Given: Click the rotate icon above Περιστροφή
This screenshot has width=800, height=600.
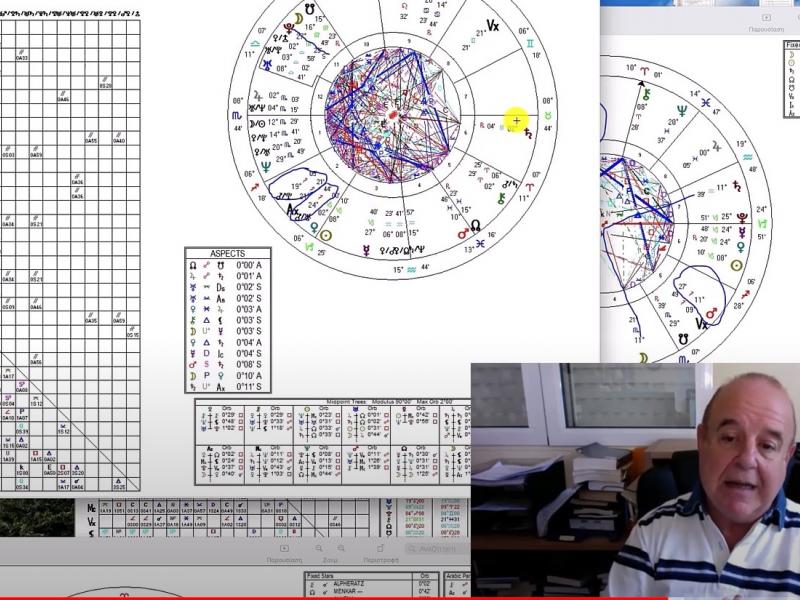Looking at the screenshot, I should [x=381, y=548].
